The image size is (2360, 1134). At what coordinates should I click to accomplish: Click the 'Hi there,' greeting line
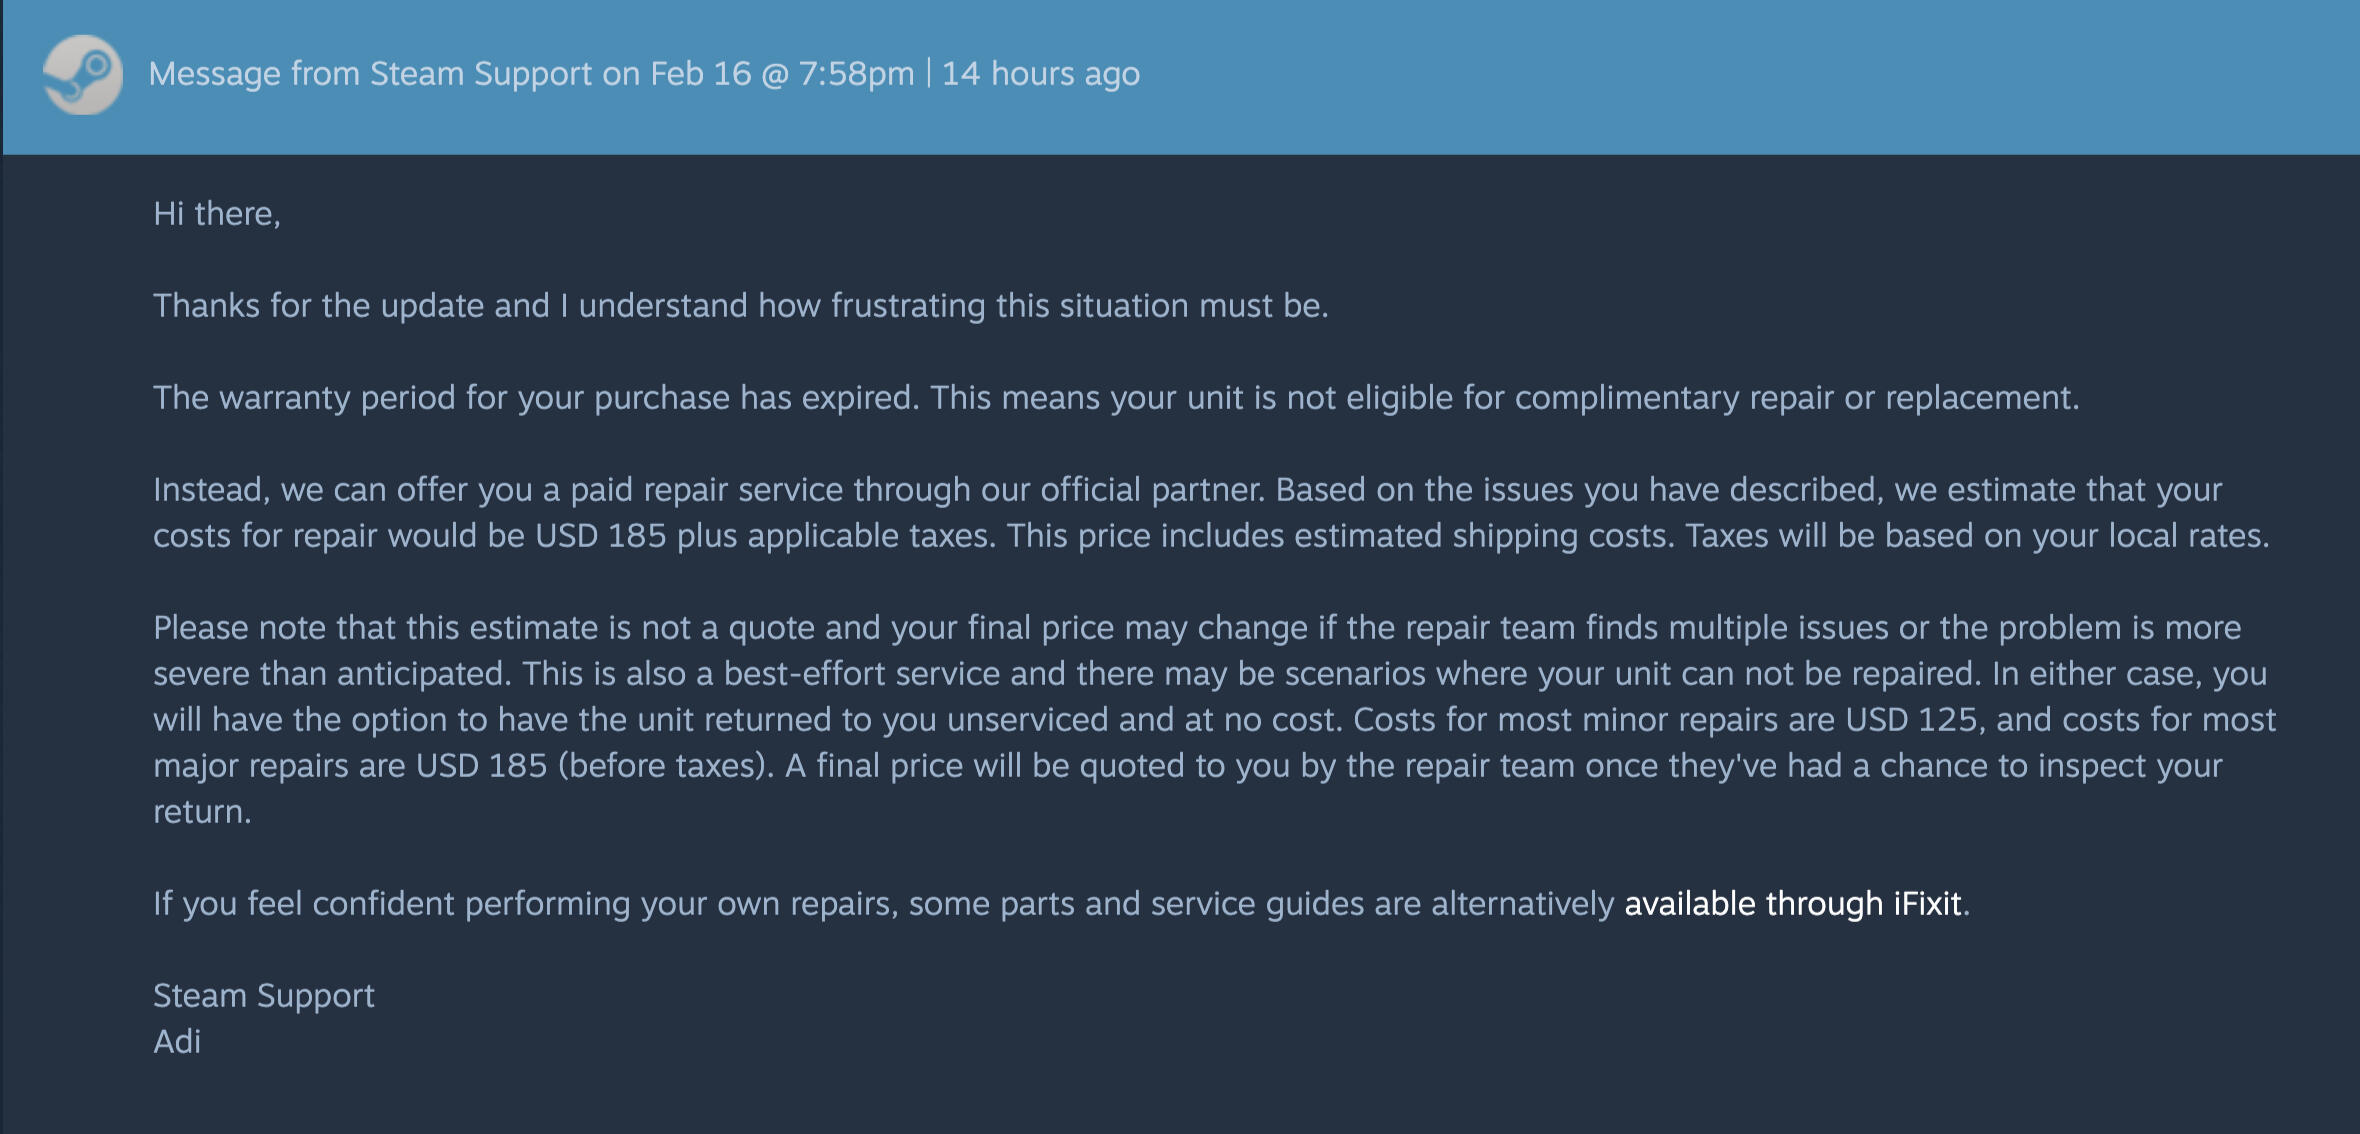click(x=216, y=214)
